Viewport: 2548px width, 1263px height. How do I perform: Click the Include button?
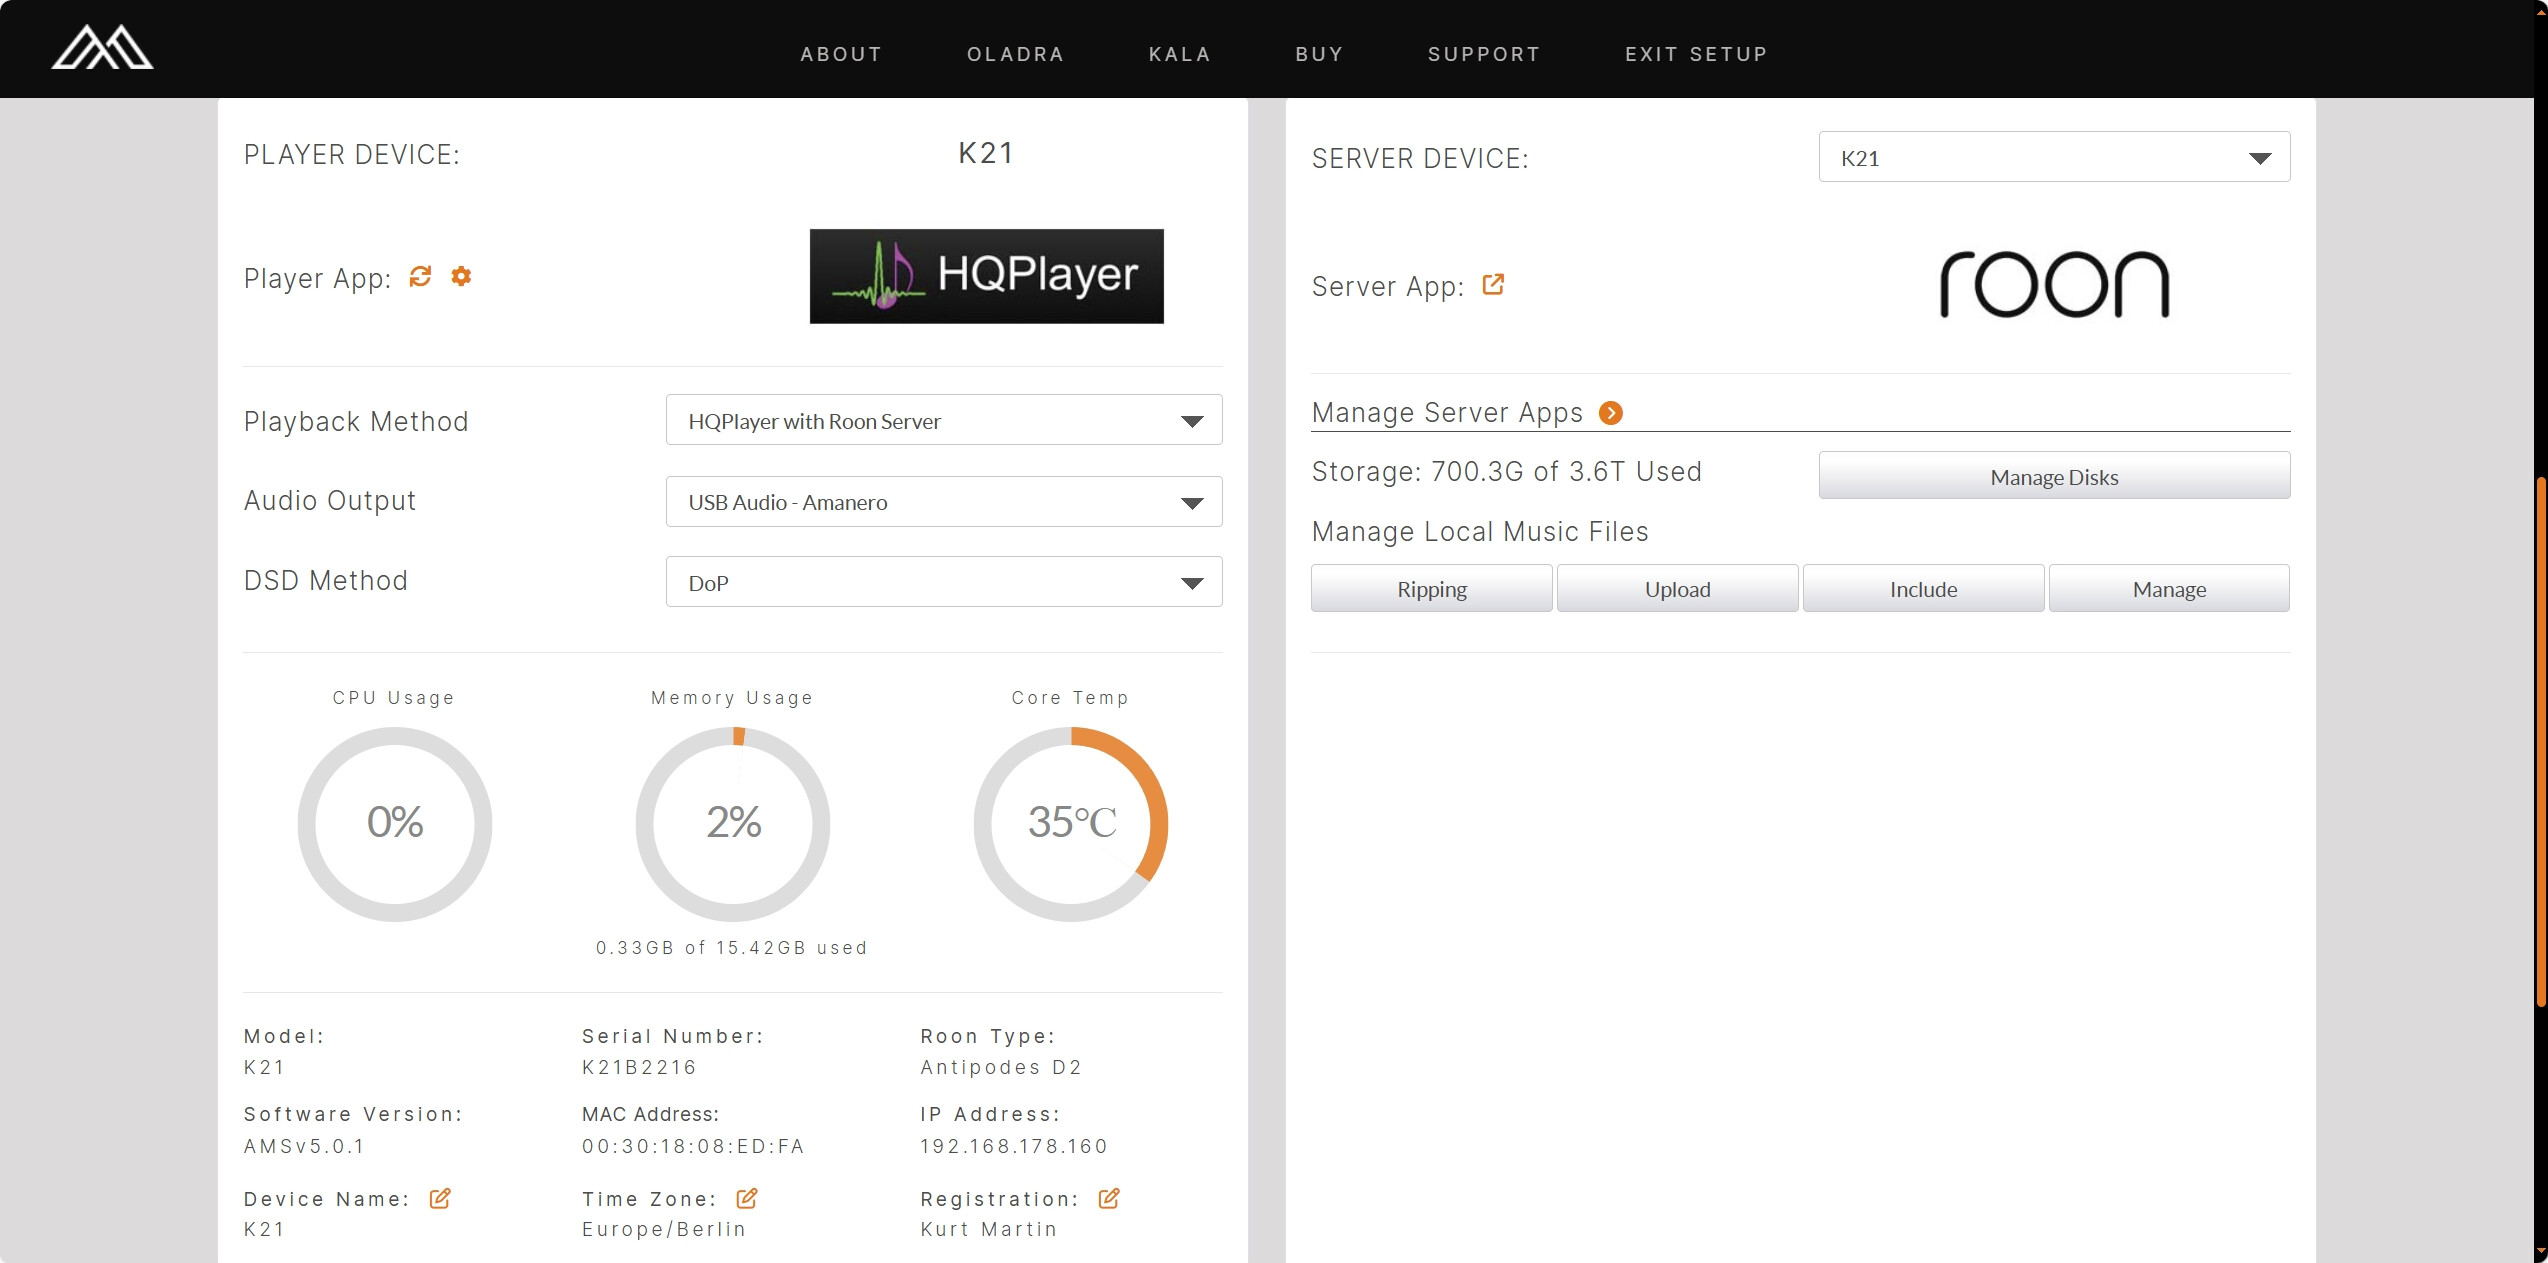(x=1924, y=588)
